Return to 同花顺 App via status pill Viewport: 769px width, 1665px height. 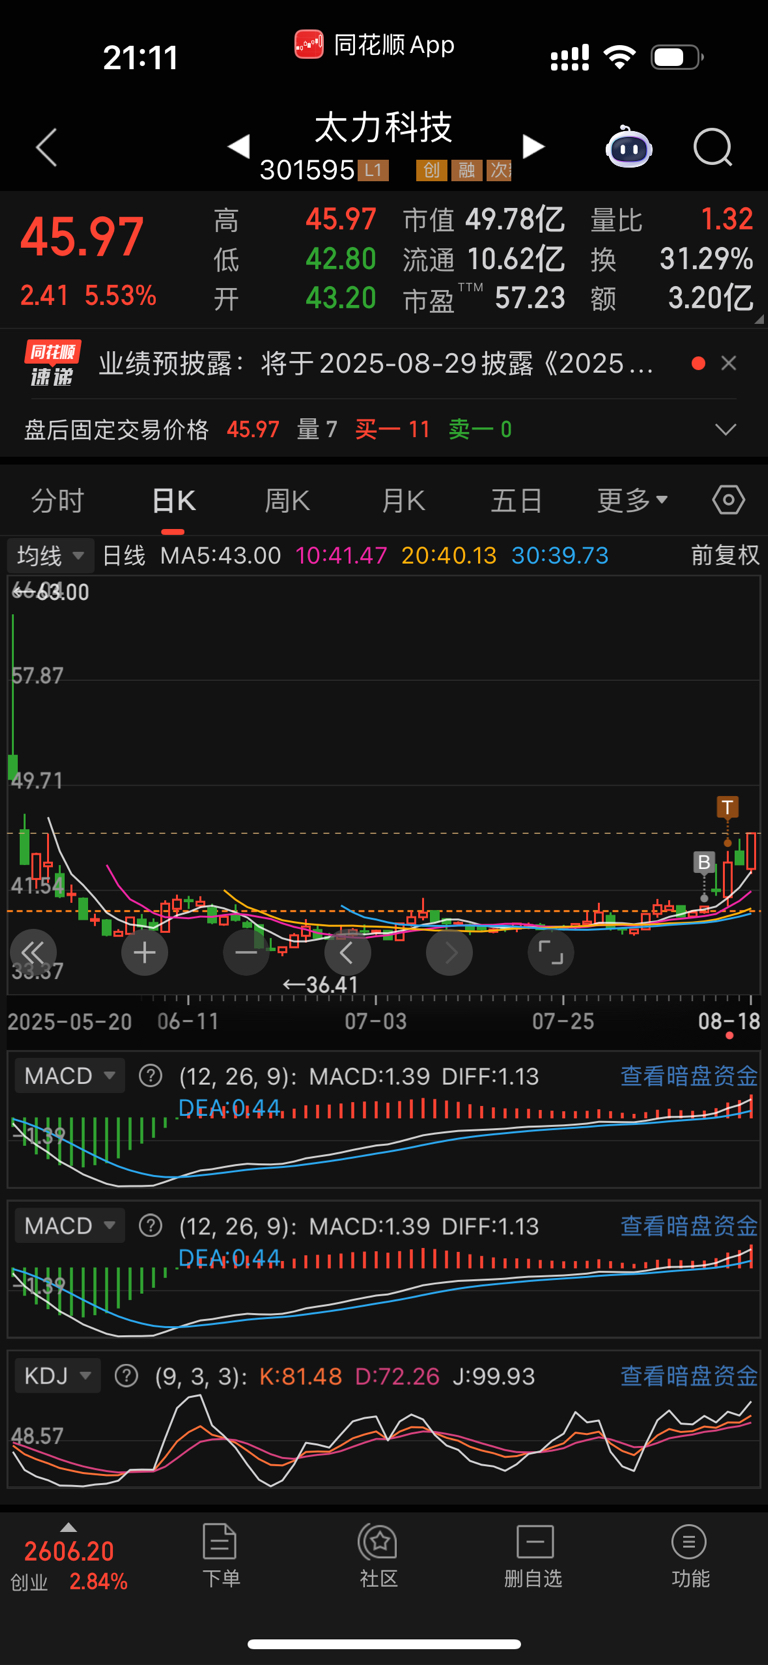coord(375,45)
